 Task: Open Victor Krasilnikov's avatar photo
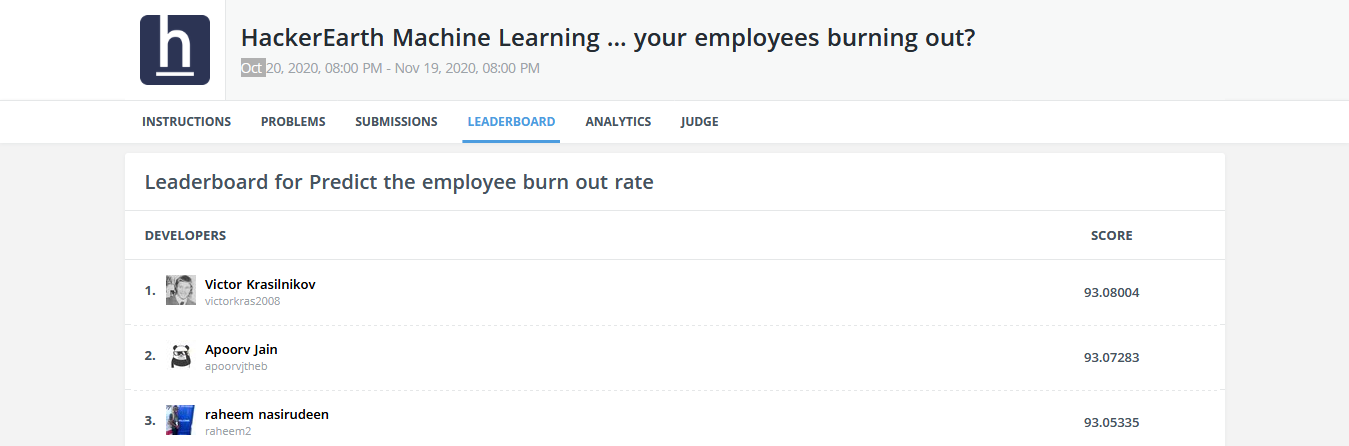180,290
